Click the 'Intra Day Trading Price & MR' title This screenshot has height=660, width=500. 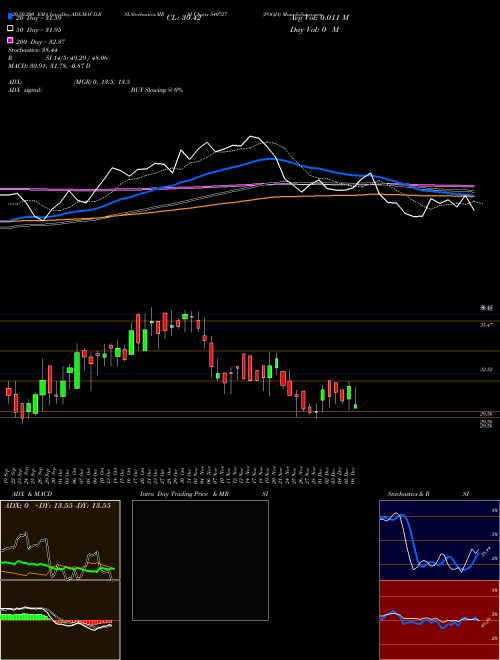click(x=184, y=494)
